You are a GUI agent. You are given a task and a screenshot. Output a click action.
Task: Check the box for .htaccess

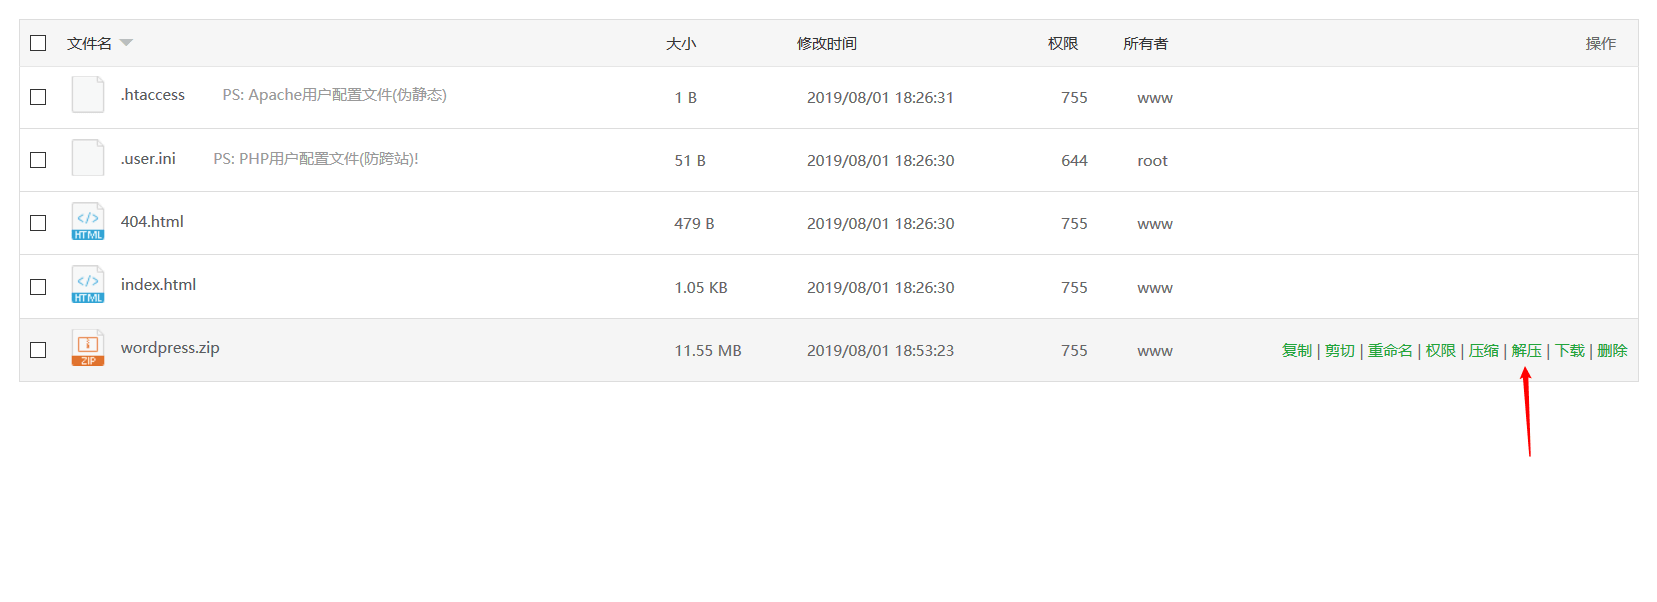click(38, 97)
